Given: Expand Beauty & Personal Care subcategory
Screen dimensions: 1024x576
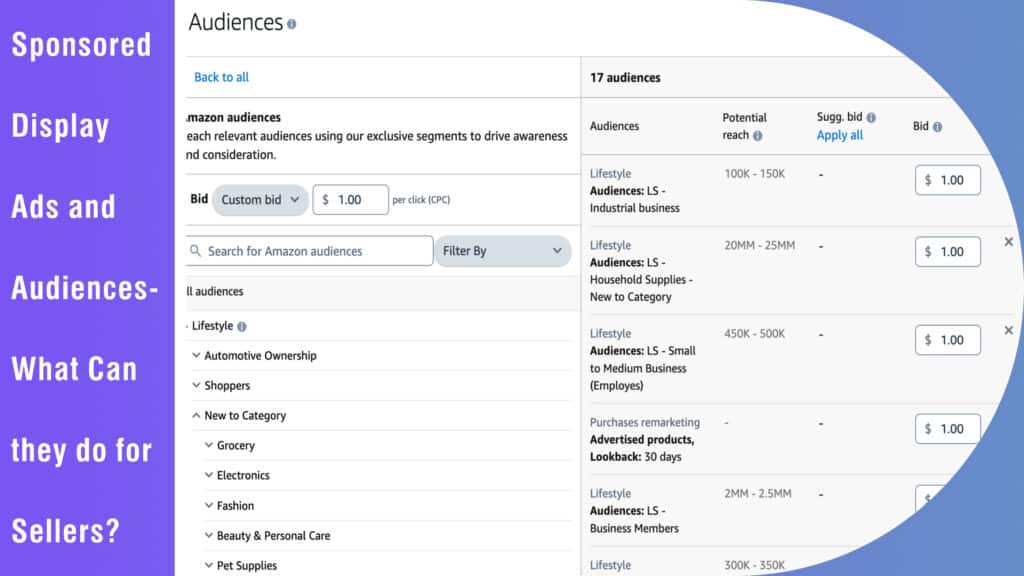Looking at the screenshot, I should (208, 536).
